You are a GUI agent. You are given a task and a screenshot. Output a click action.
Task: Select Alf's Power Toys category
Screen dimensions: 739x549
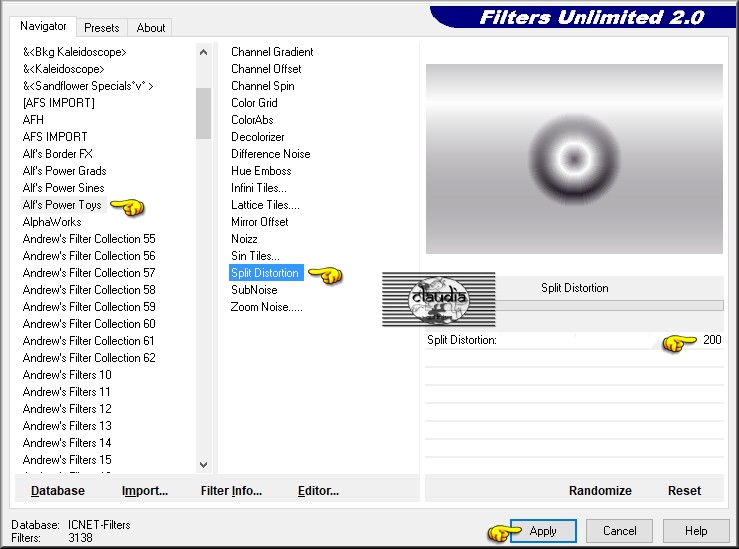pyautogui.click(x=62, y=205)
